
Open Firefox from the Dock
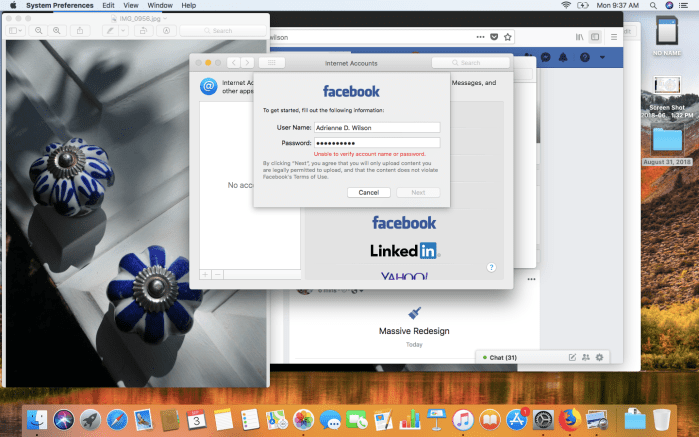[x=570, y=419]
